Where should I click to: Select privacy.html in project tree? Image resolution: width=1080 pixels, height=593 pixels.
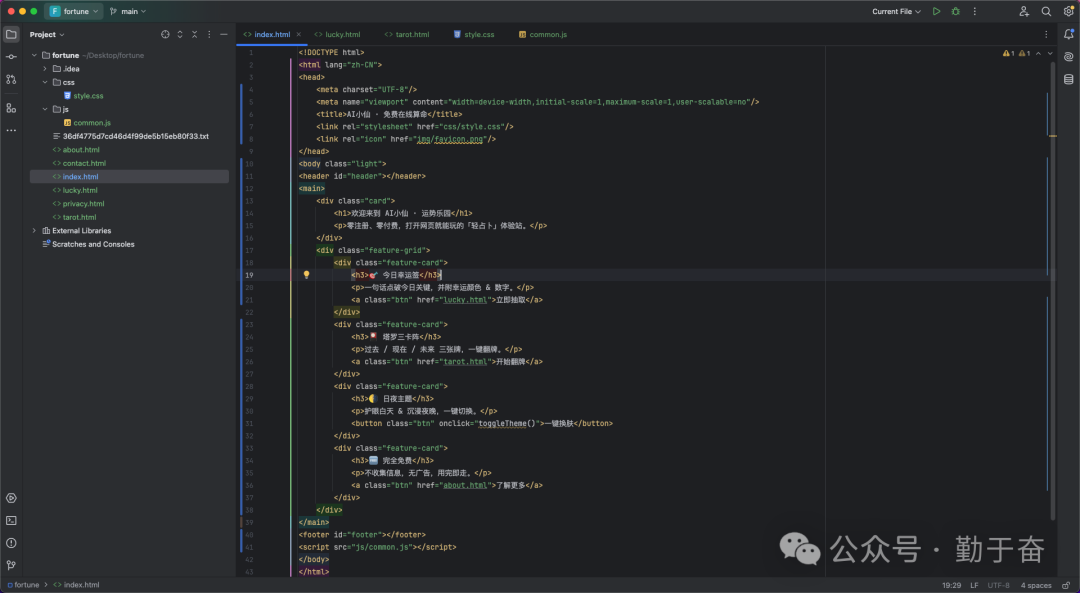83,204
